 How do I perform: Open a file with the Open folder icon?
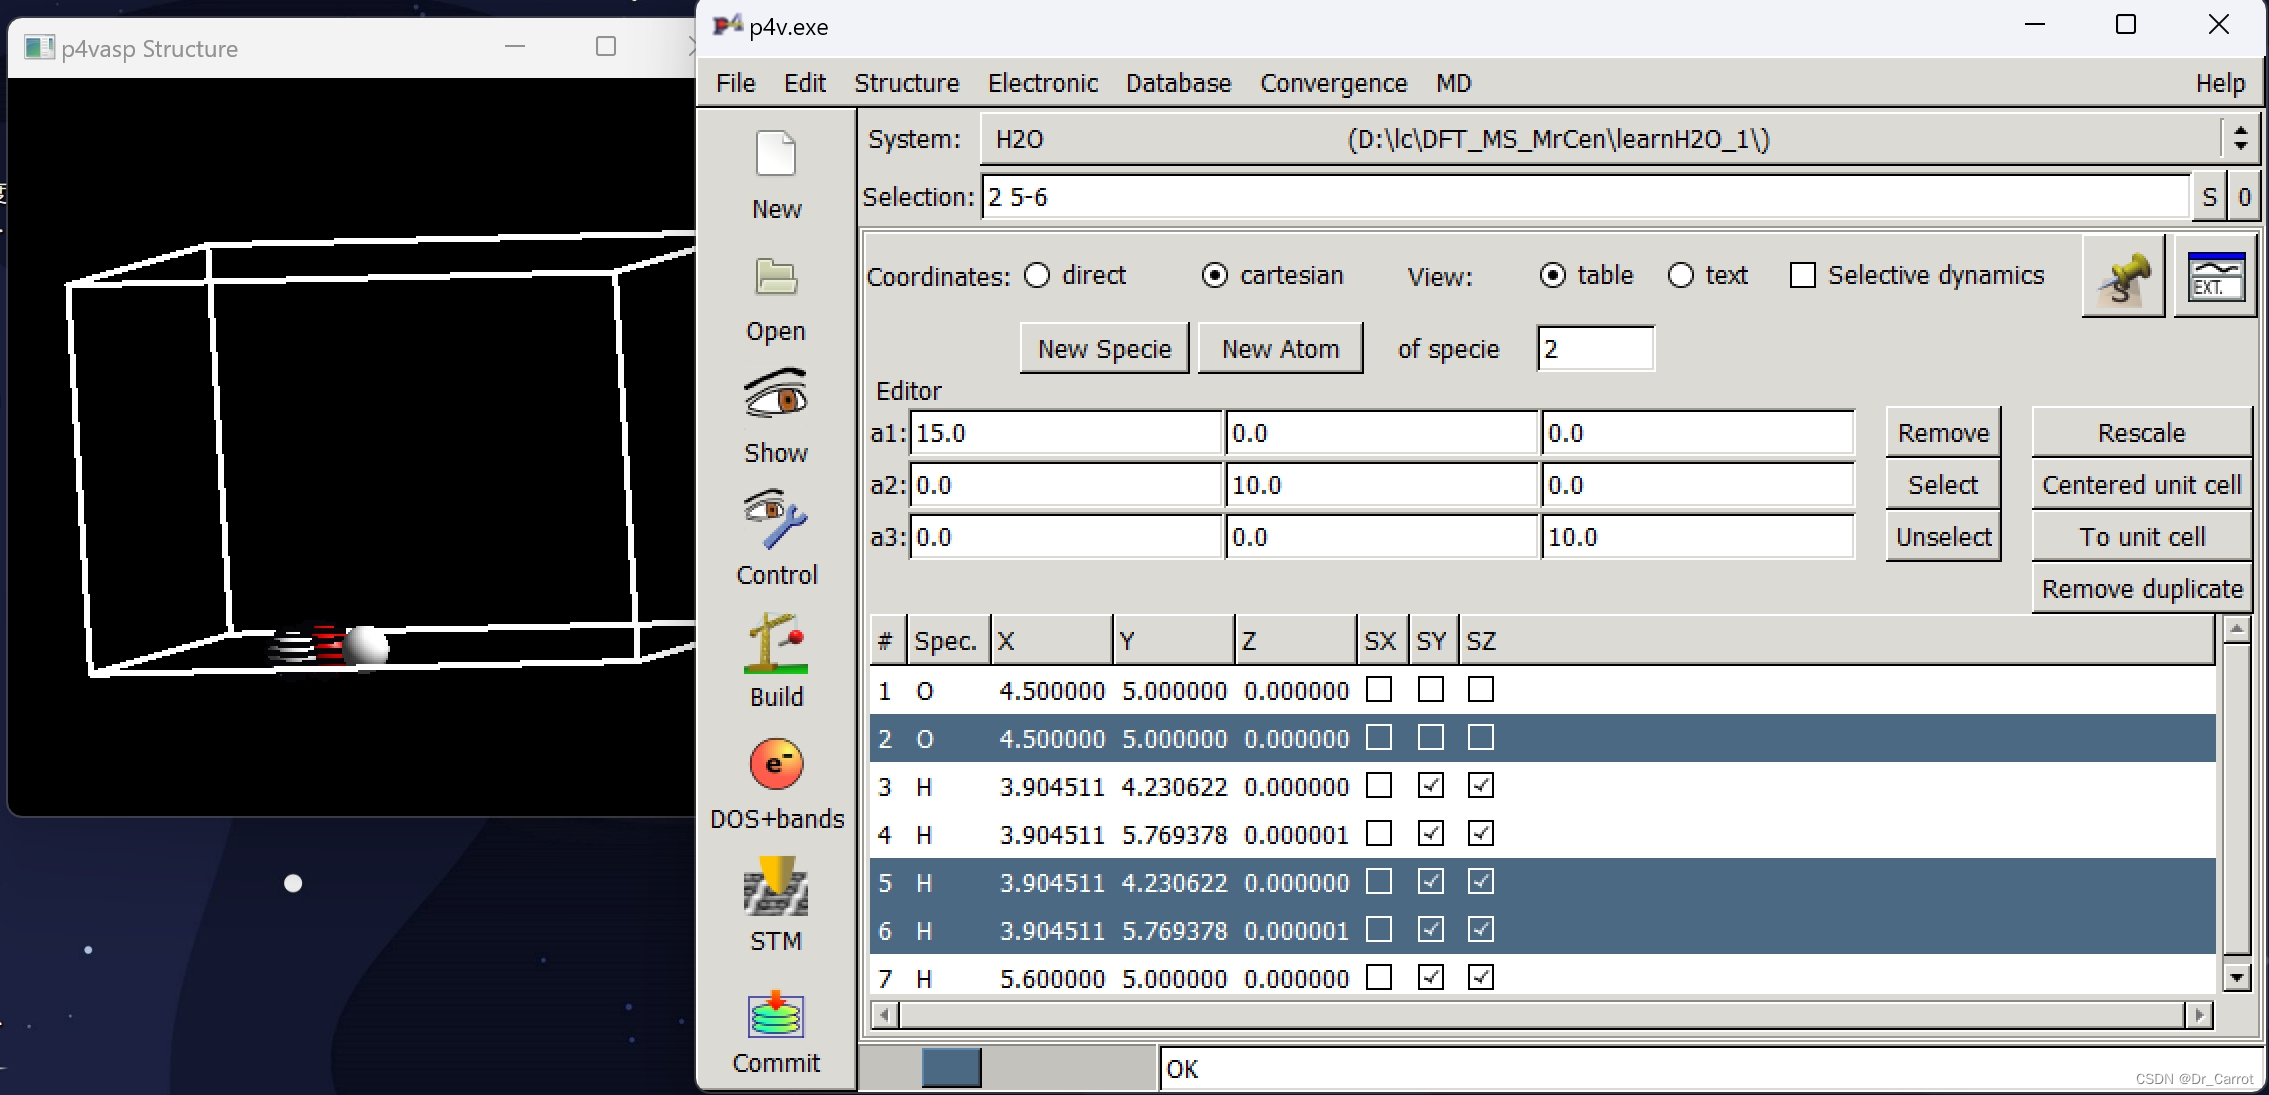[776, 278]
